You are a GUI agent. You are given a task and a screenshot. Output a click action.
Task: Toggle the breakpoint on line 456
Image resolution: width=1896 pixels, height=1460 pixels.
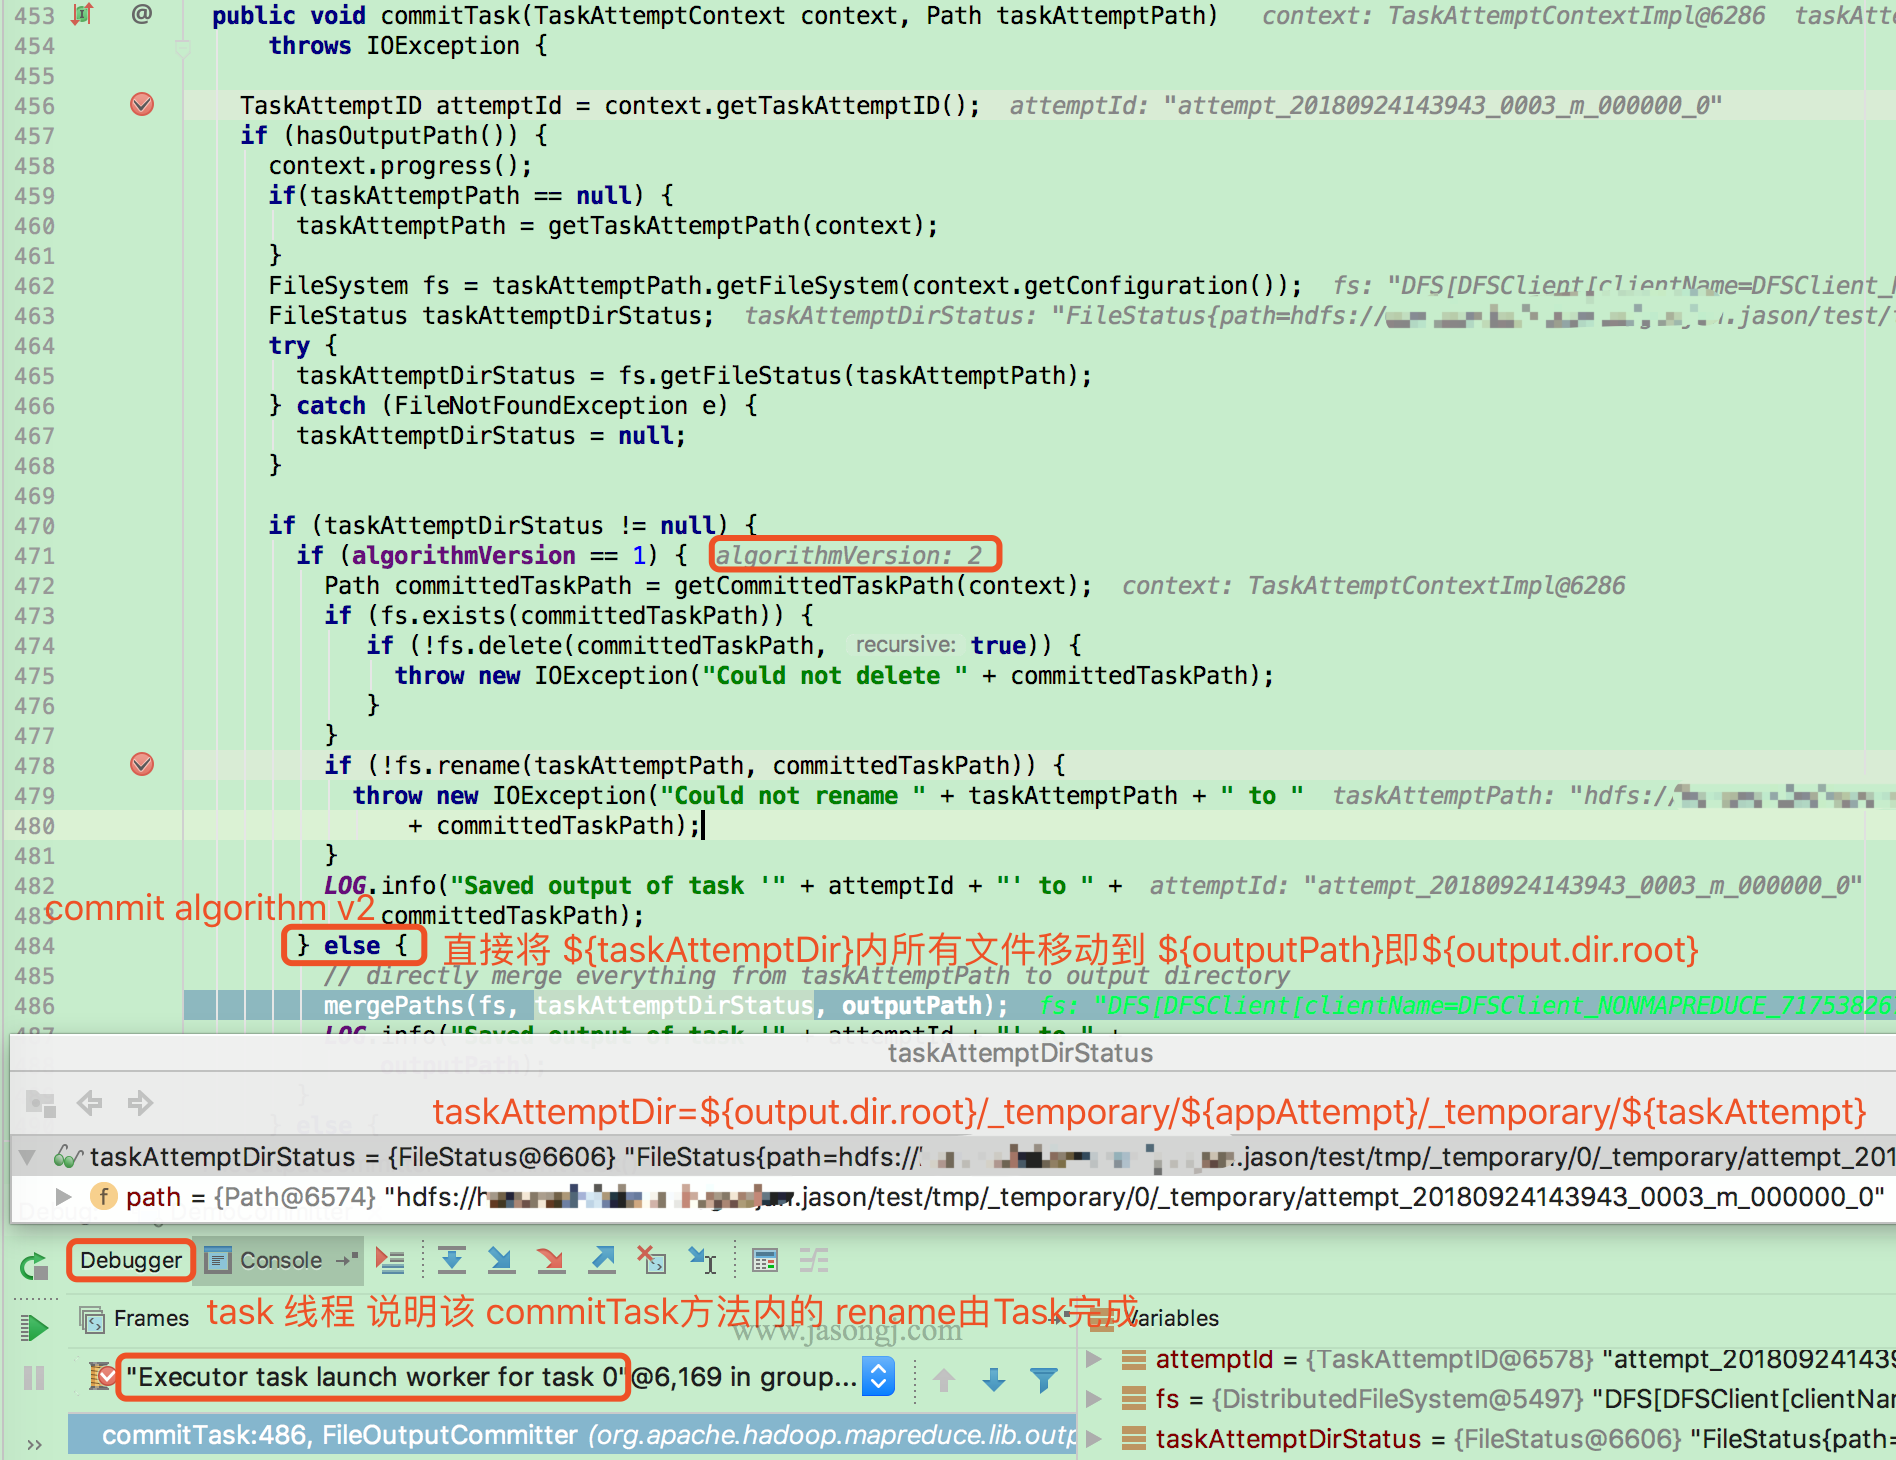tap(142, 105)
